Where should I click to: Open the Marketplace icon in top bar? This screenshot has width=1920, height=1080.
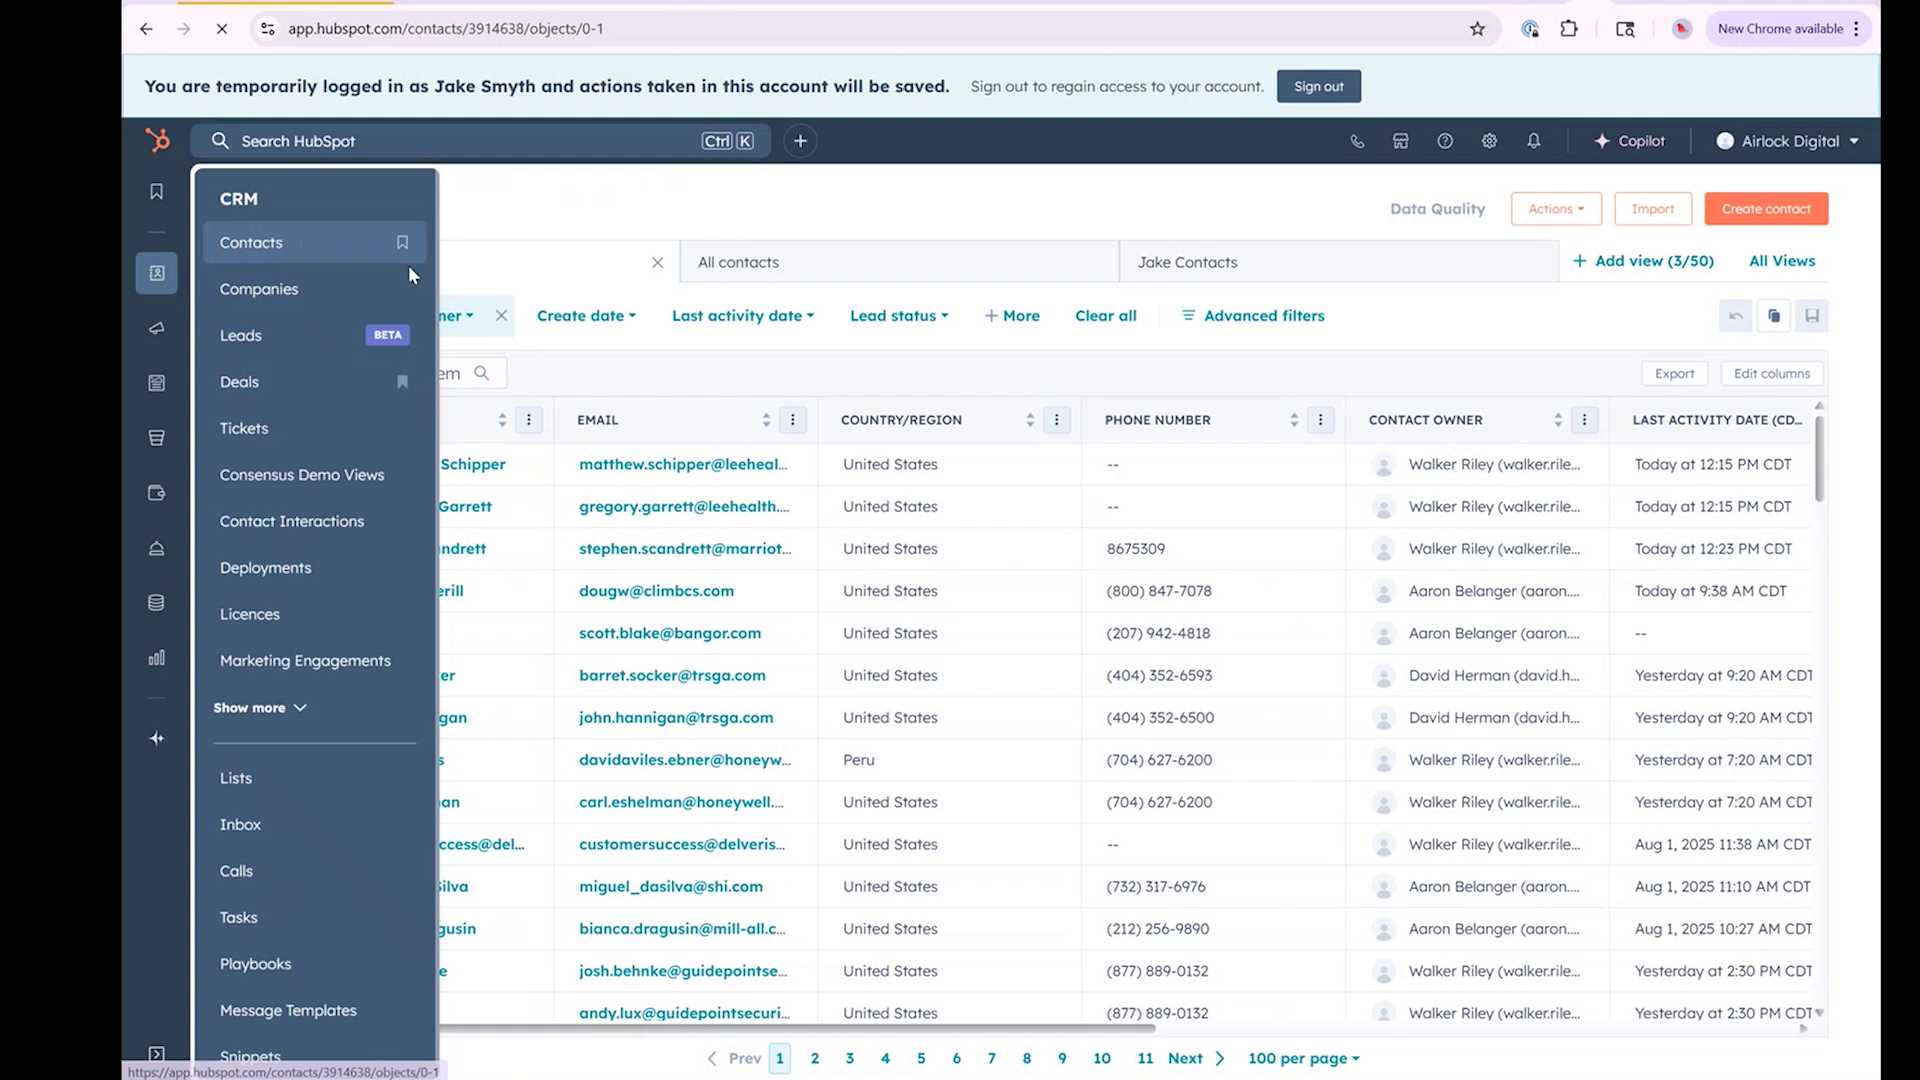point(1400,141)
